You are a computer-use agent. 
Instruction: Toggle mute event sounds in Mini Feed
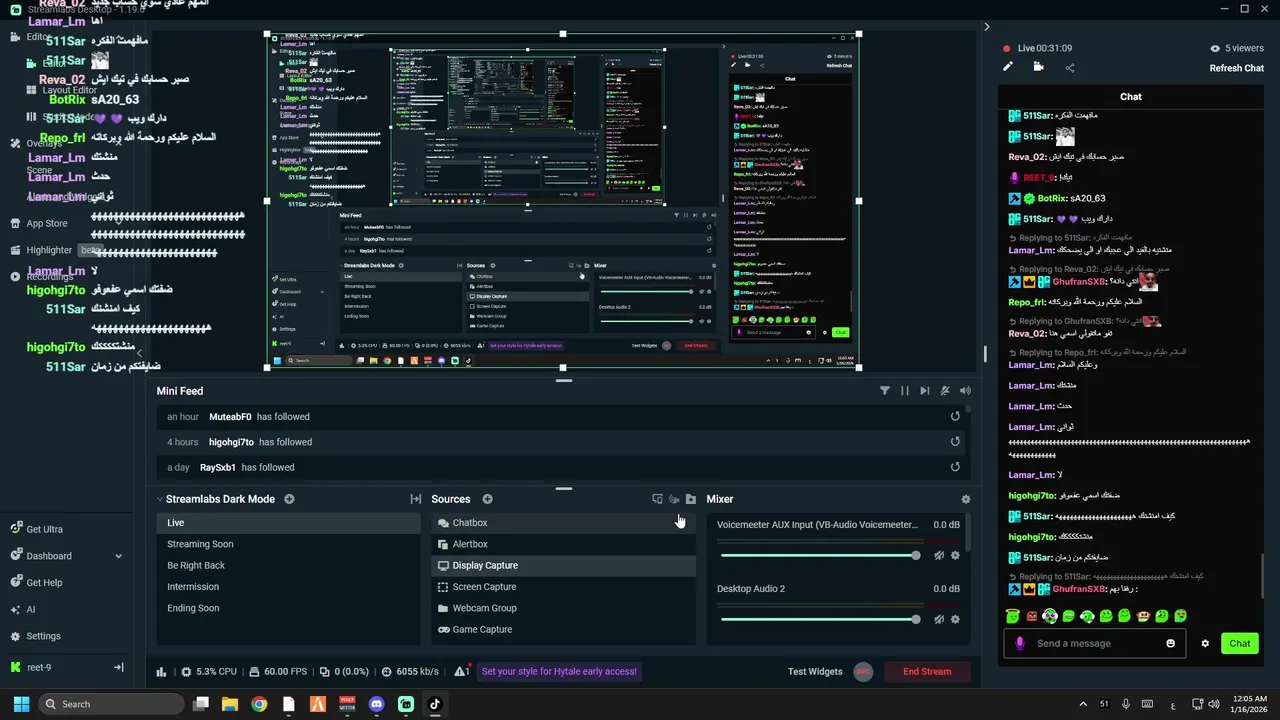tap(945, 391)
